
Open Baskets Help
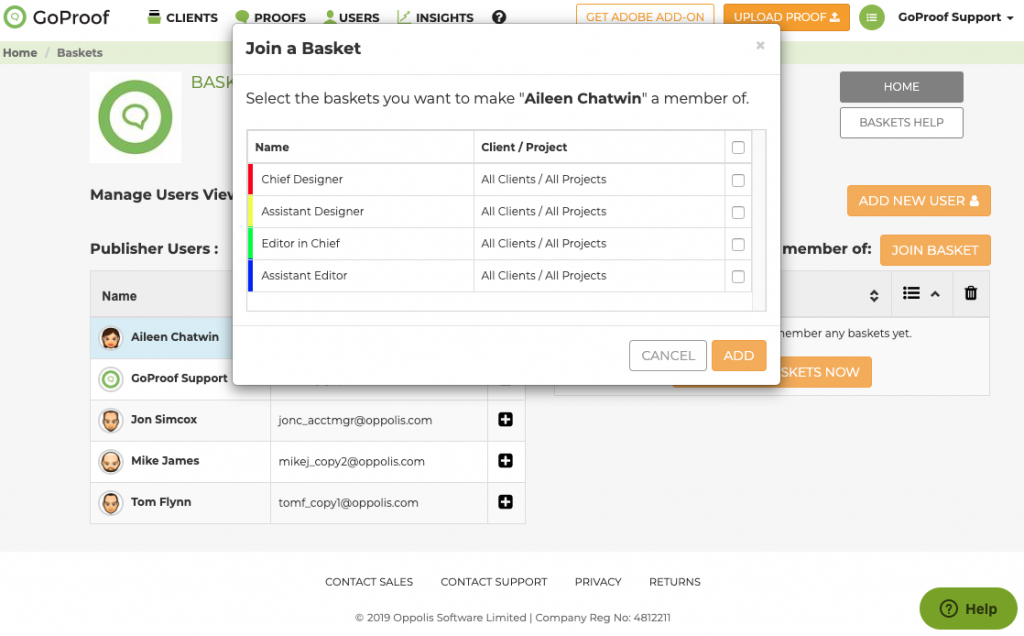[901, 123]
